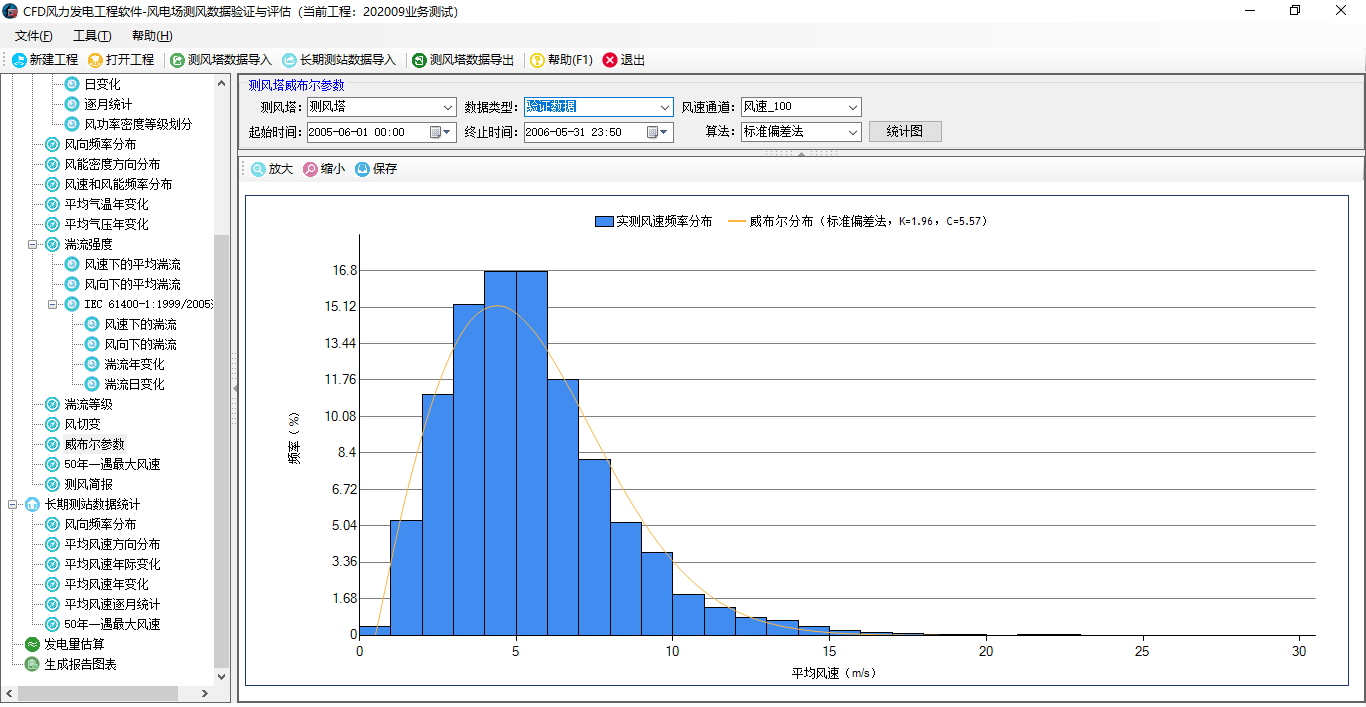The image size is (1366, 707).
Task: Click the icon beside 日变化
Action: click(72, 84)
